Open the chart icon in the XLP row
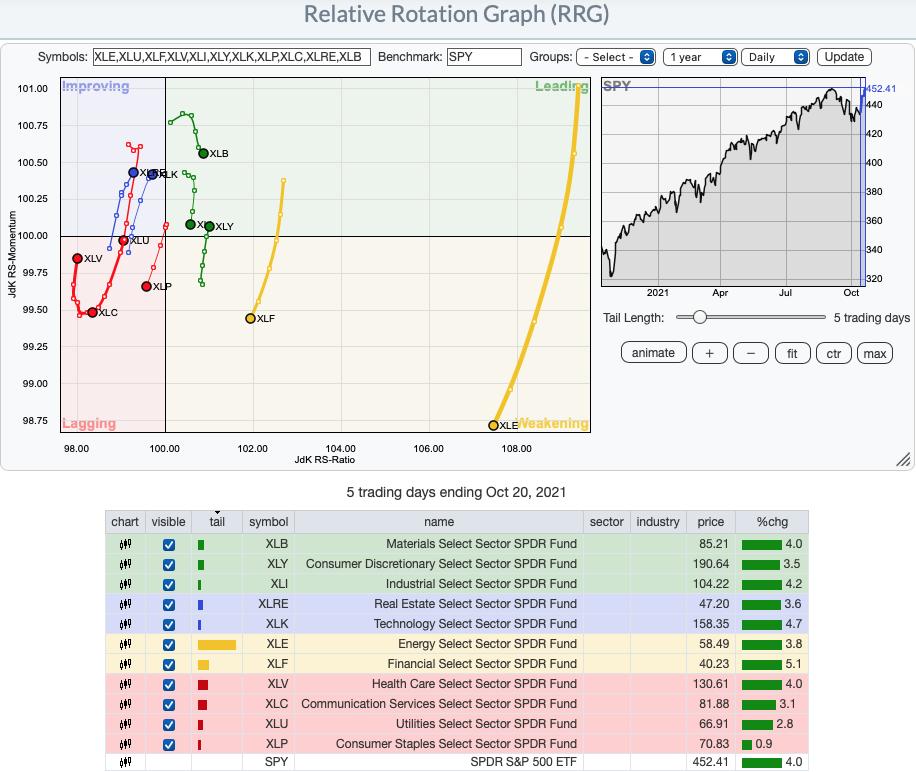The width and height of the screenshot is (916, 772). 125,744
